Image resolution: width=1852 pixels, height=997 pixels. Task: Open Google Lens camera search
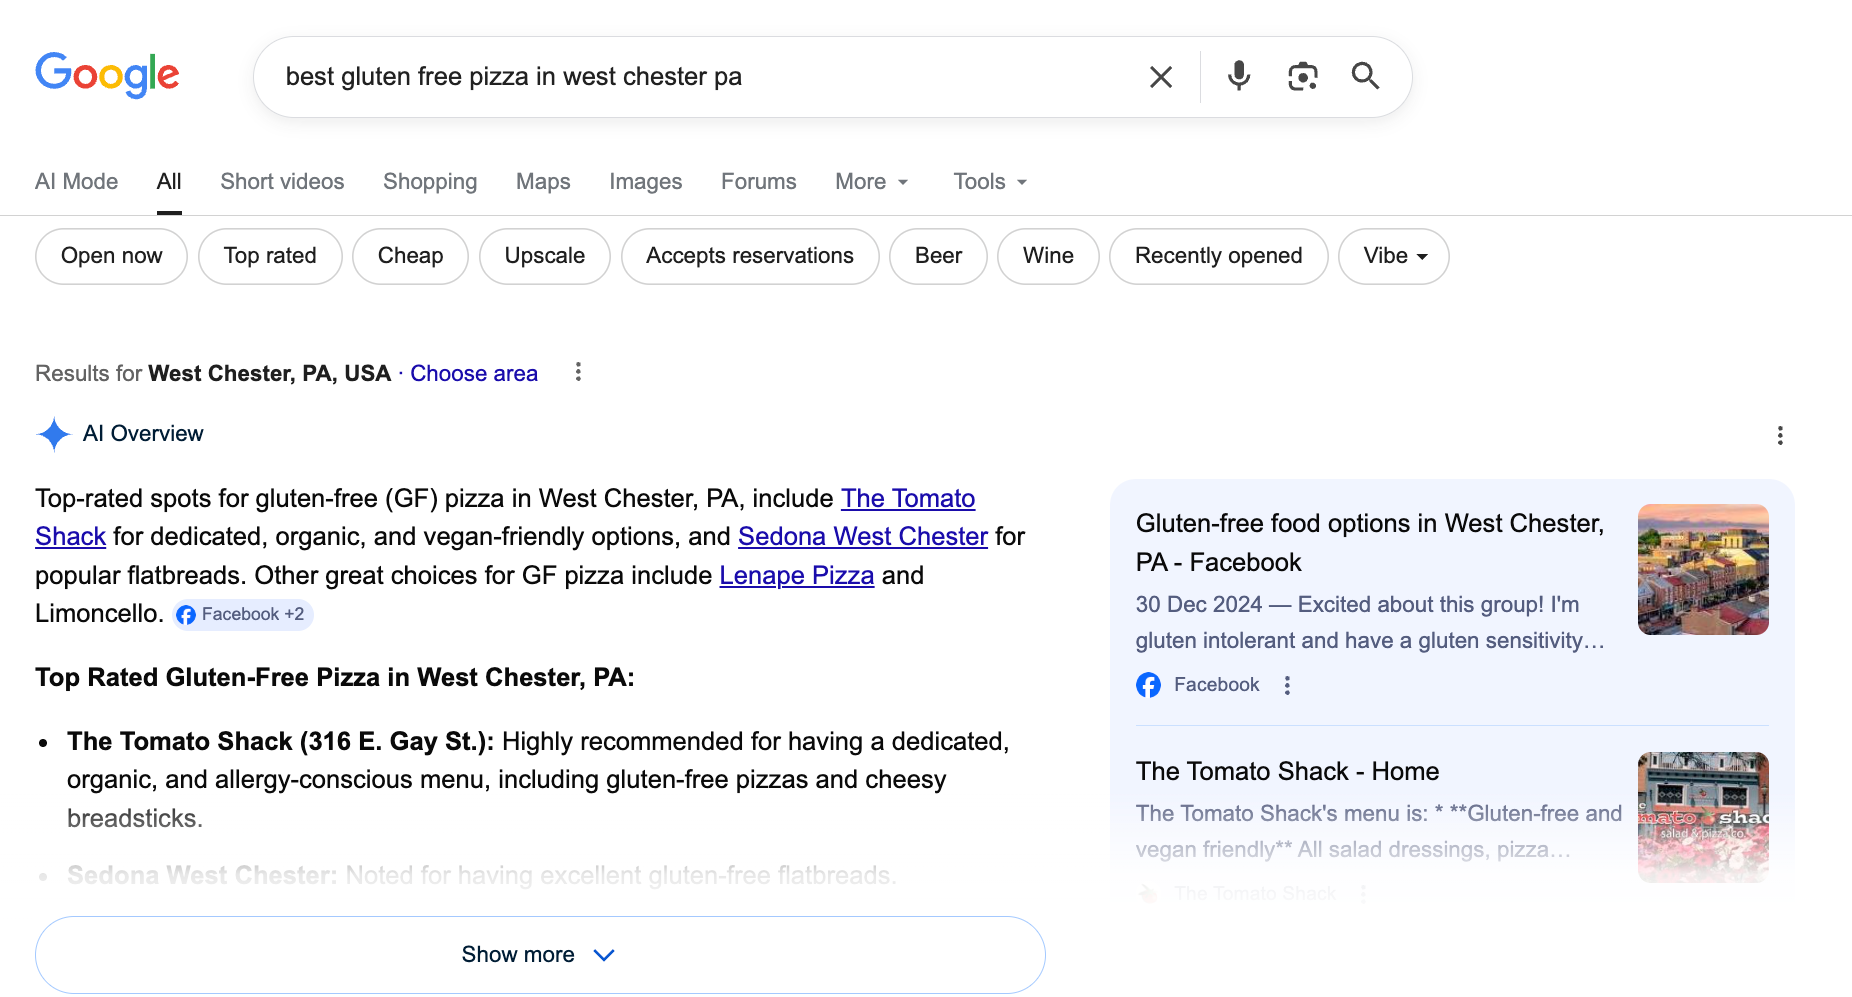pyautogui.click(x=1302, y=76)
